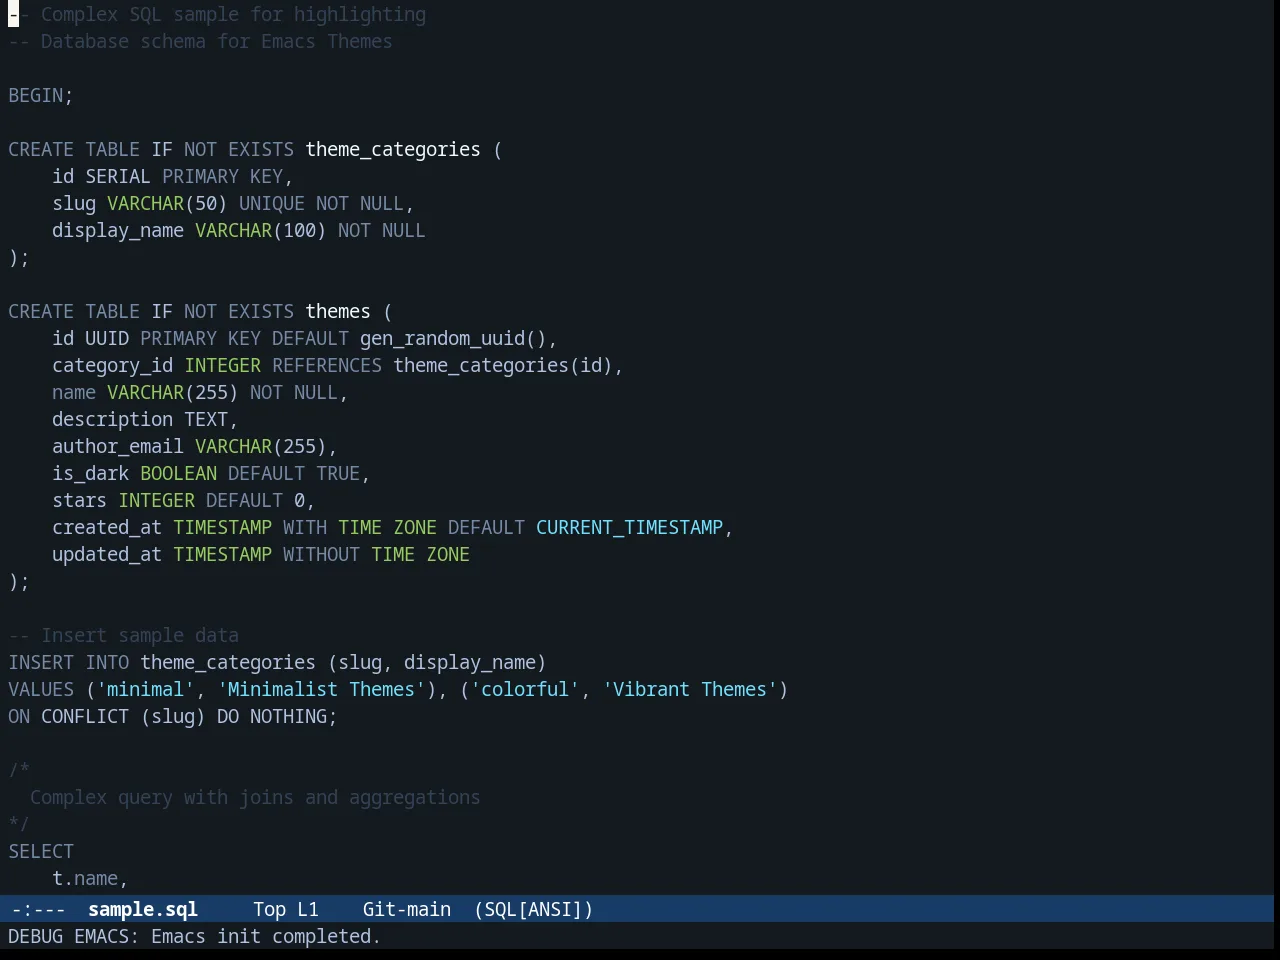Click VARCHAR(50) on the slug line
Image resolution: width=1280 pixels, height=960 pixels.
click(x=167, y=203)
